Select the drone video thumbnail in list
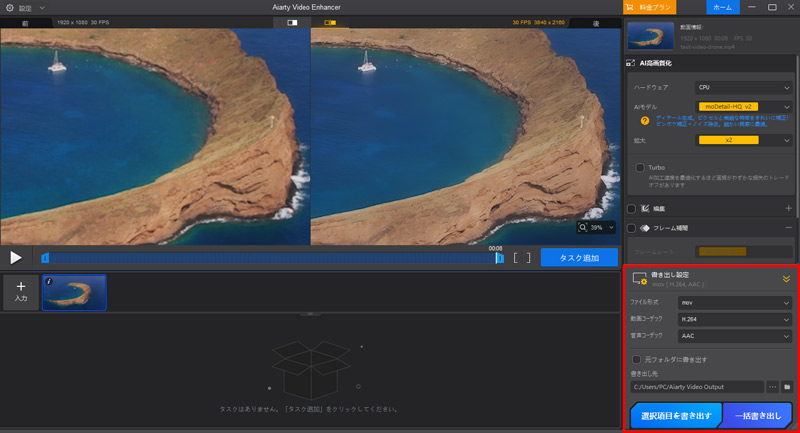 74,292
